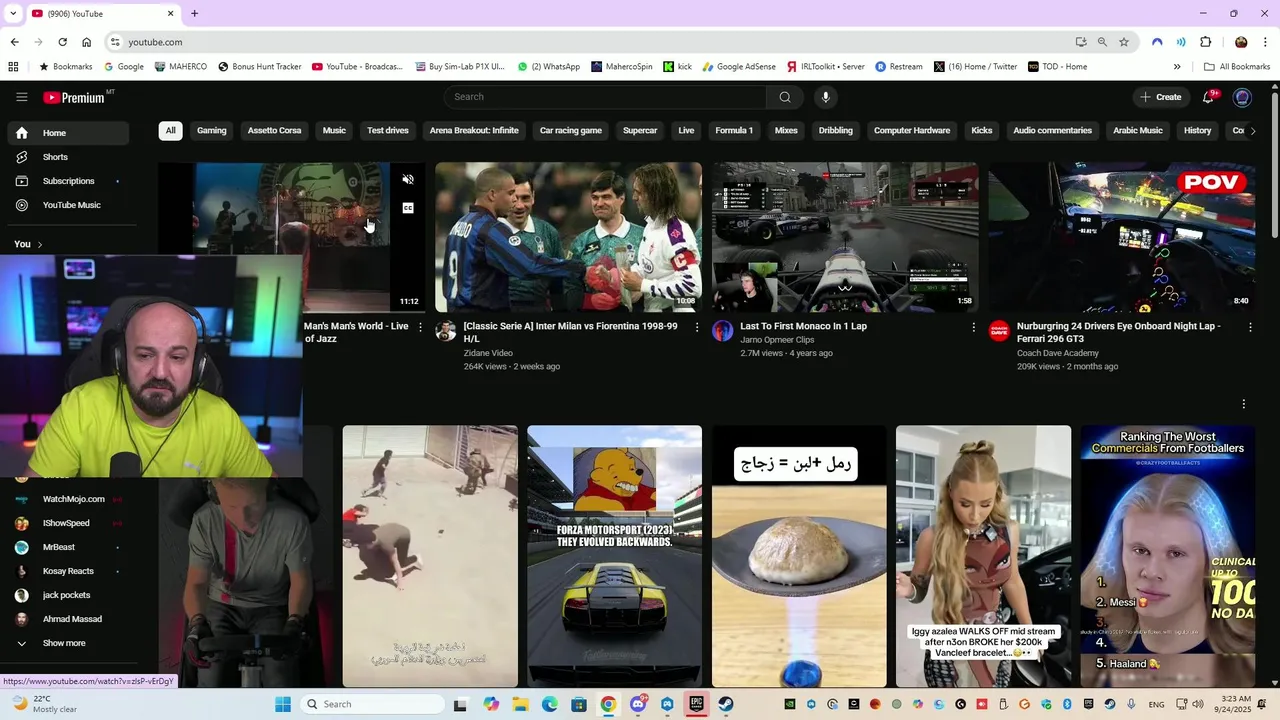Select the Supercar filter chip
Image resolution: width=1280 pixels, height=720 pixels.
tap(640, 131)
